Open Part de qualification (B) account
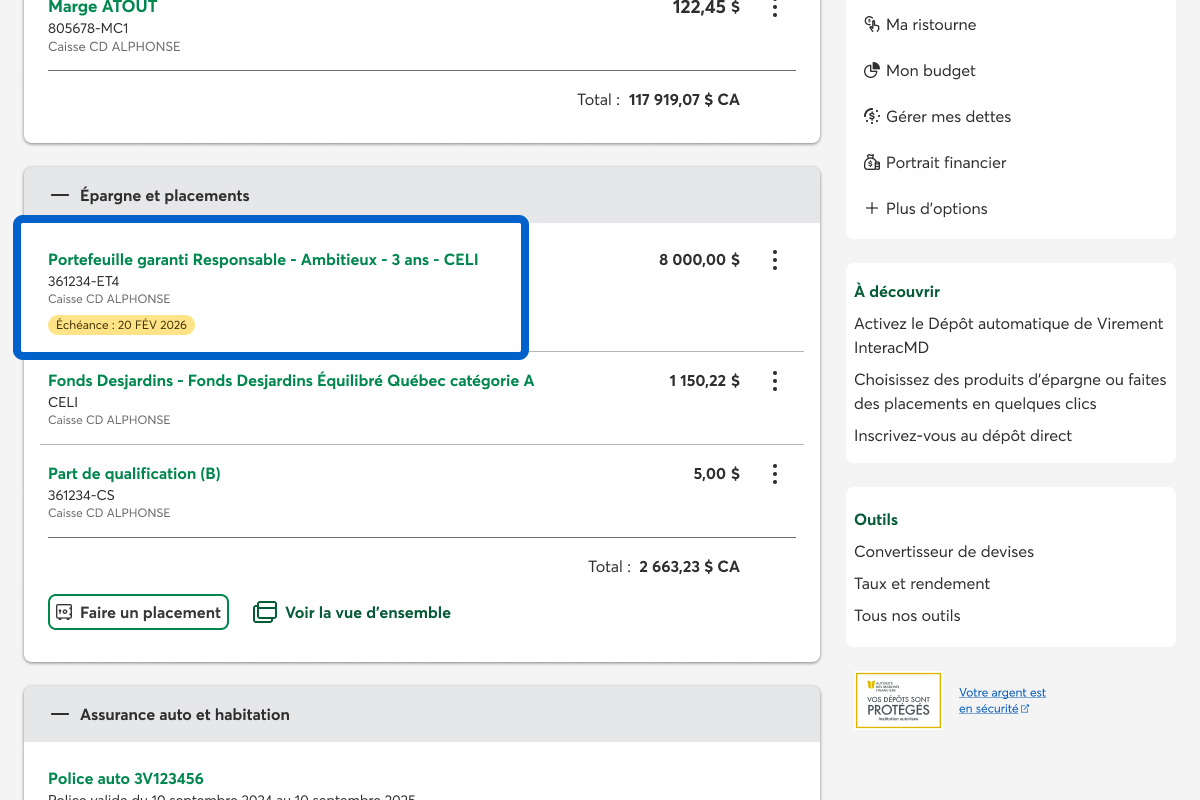Screen dimensions: 1200x800 coord(134,474)
